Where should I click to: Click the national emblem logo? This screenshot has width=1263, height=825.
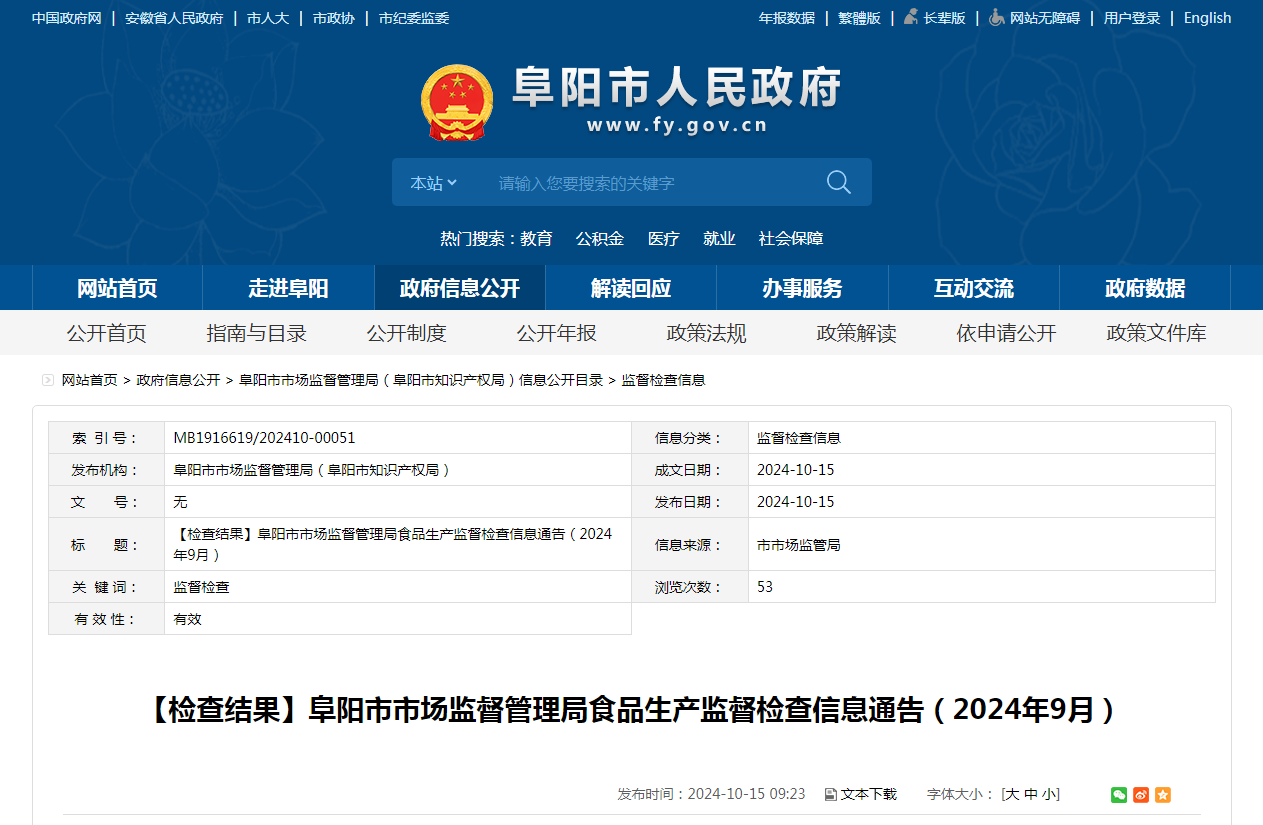coord(457,102)
